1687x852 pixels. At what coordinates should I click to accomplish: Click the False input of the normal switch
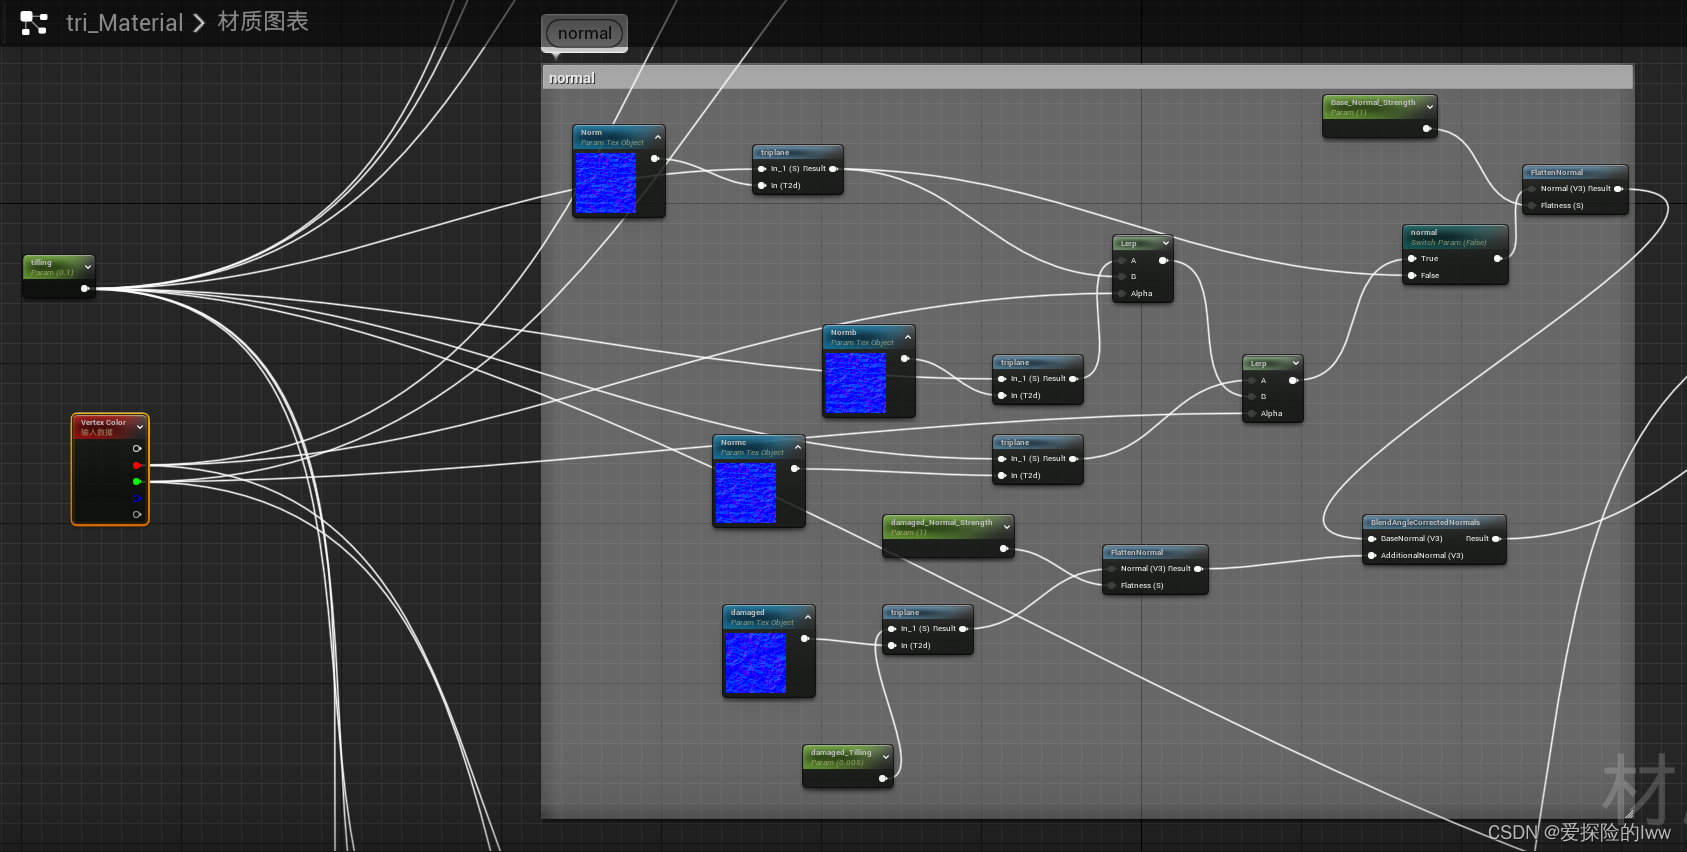tap(1412, 276)
